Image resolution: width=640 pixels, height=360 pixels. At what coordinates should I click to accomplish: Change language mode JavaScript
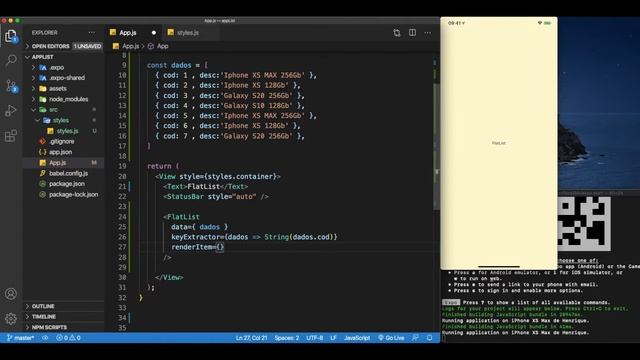point(357,338)
